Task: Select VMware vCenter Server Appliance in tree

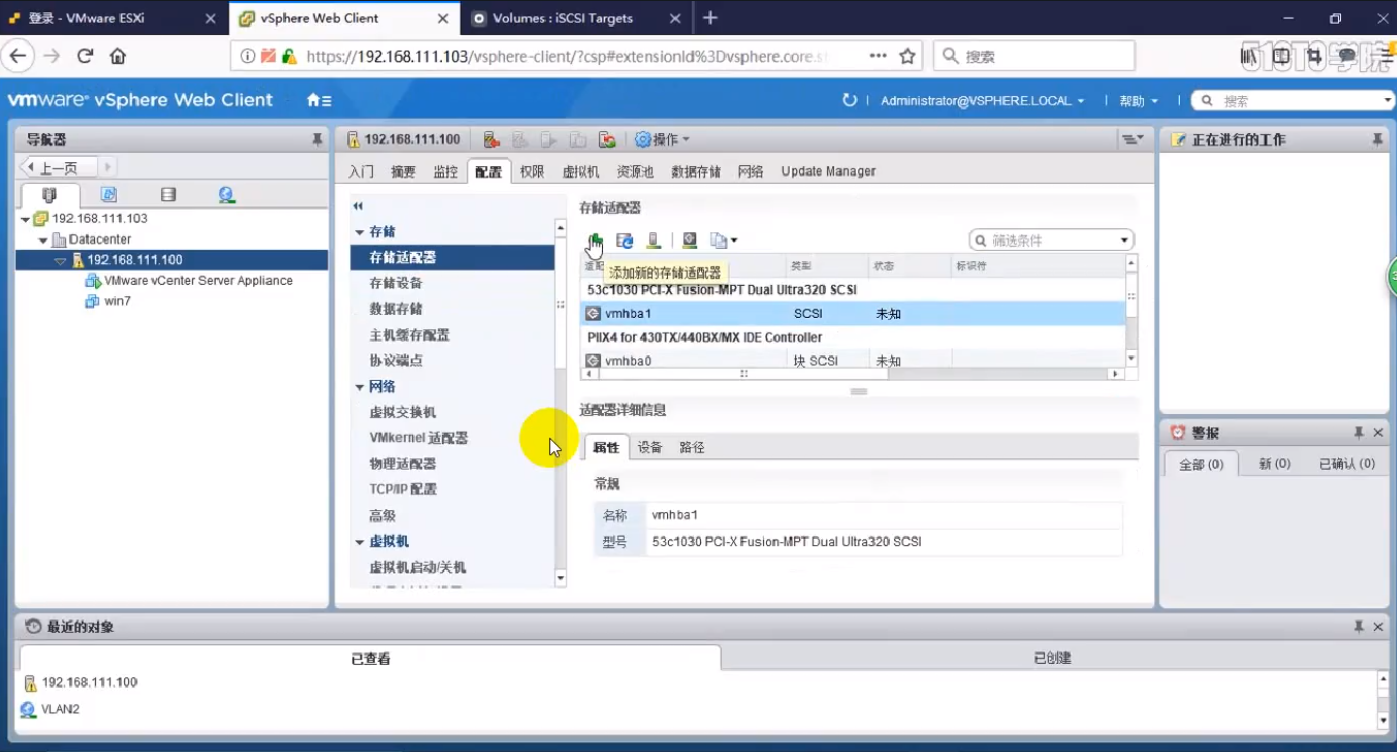Action: coord(198,281)
